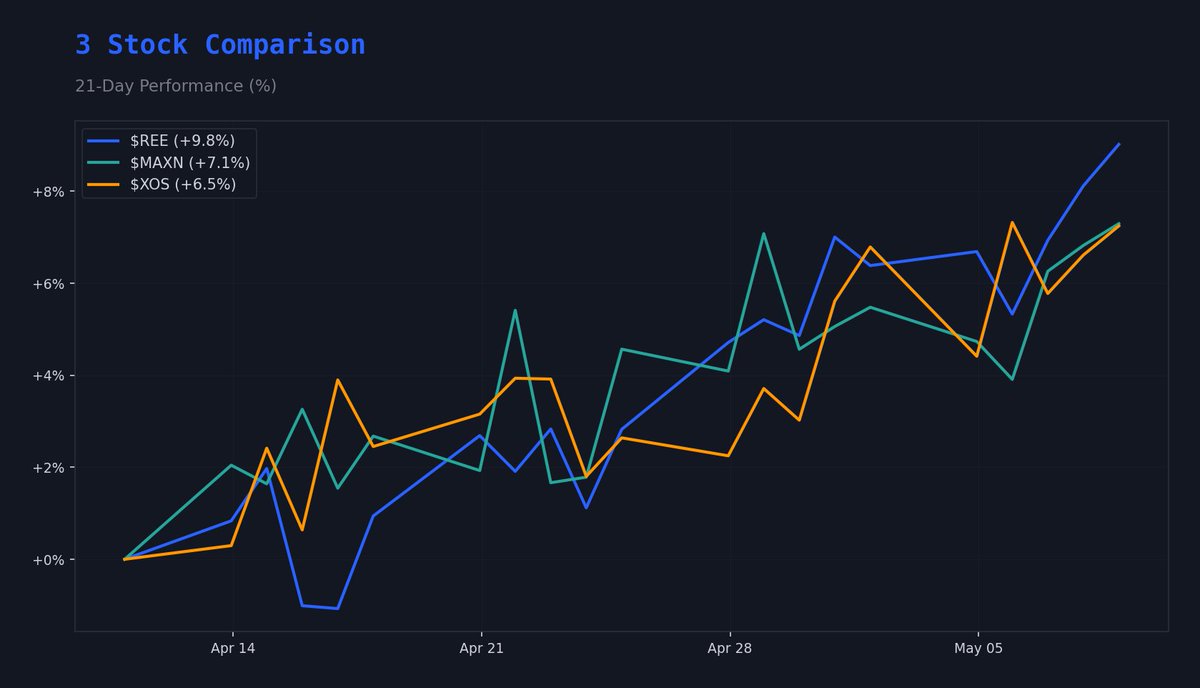Click the +4% y-axis label
This screenshot has height=688, width=1200.
point(48,376)
